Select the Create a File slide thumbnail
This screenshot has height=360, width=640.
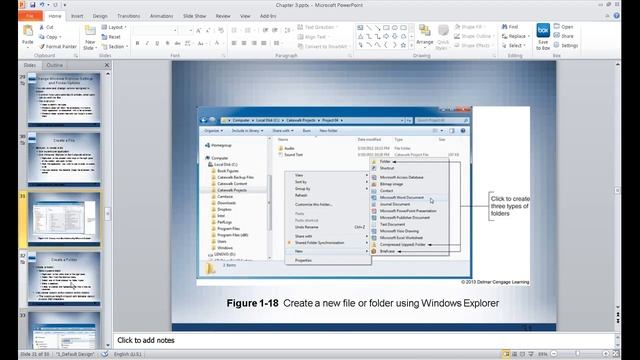[64, 159]
